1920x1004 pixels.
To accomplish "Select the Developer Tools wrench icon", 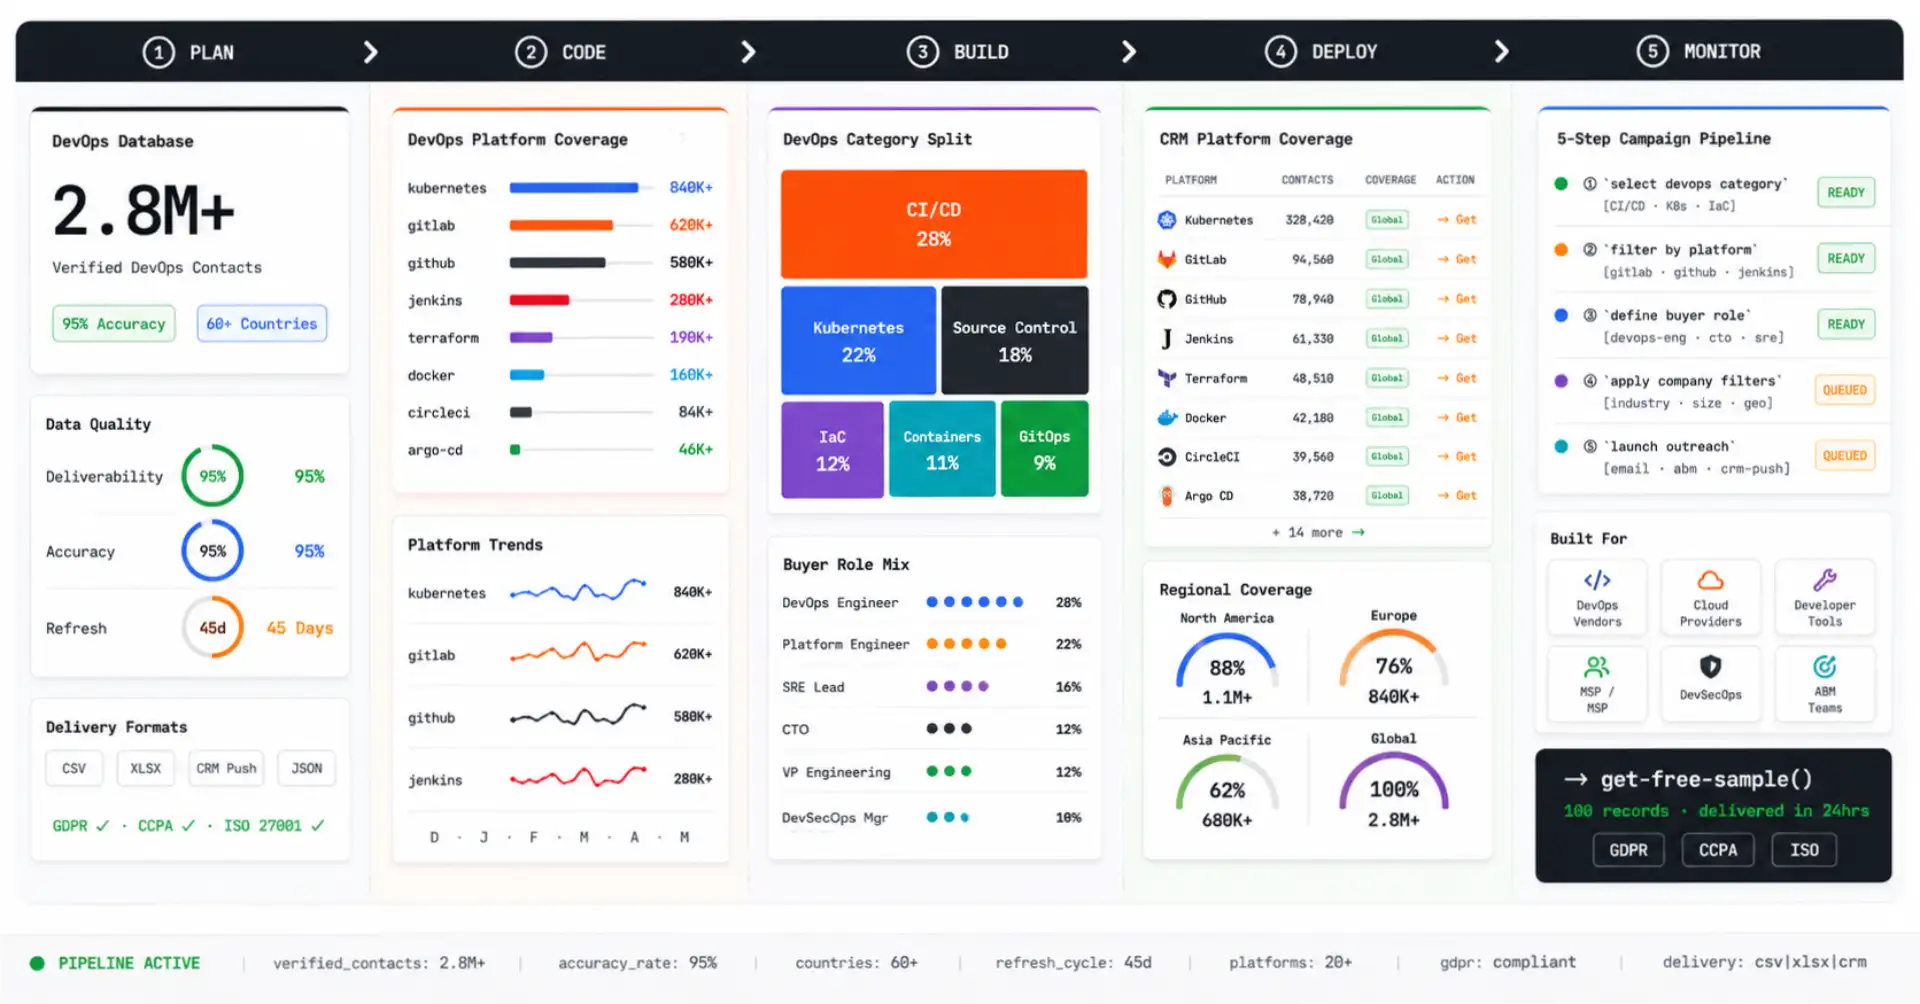I will (x=1824, y=580).
